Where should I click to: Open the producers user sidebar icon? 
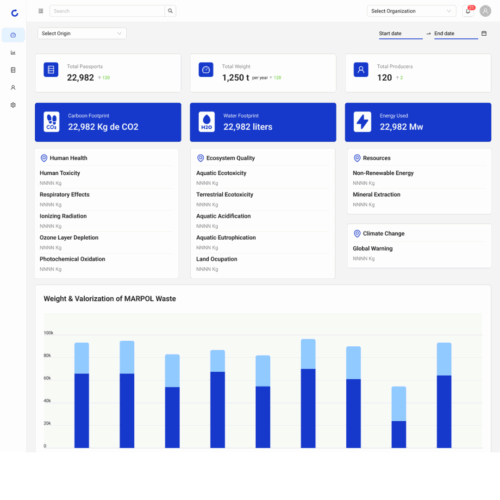(x=13, y=87)
